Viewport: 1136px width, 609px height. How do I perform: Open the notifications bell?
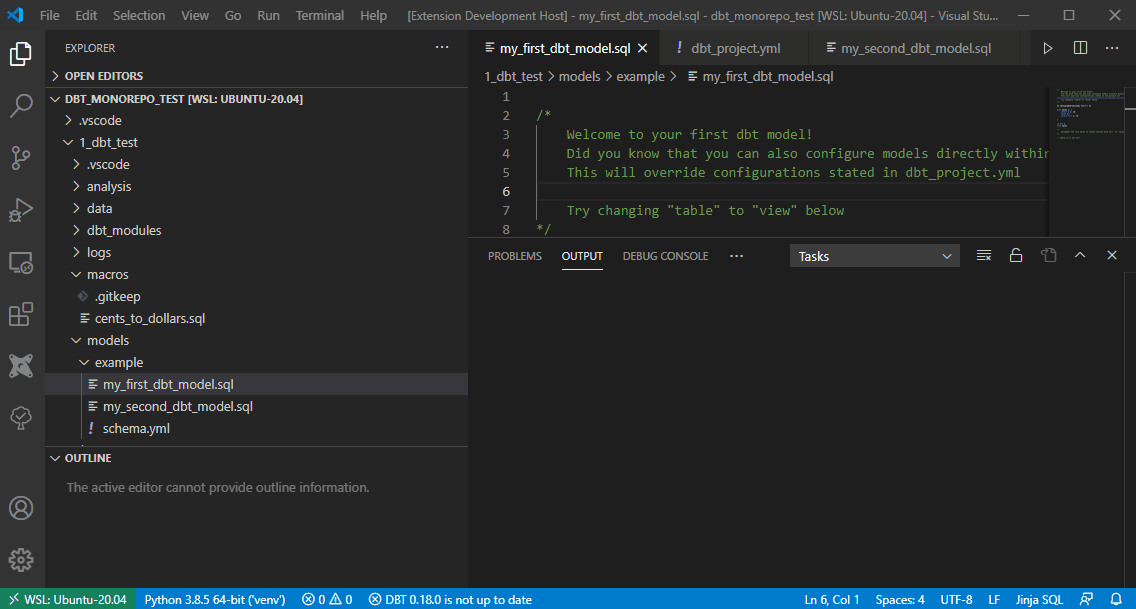tap(1116, 600)
